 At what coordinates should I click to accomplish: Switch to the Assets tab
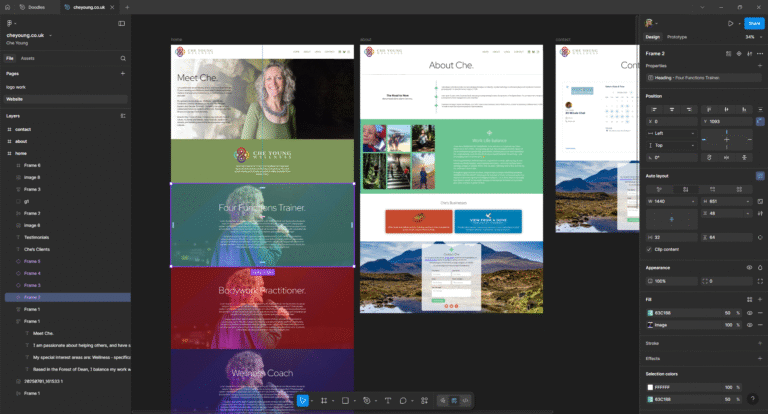coord(27,58)
